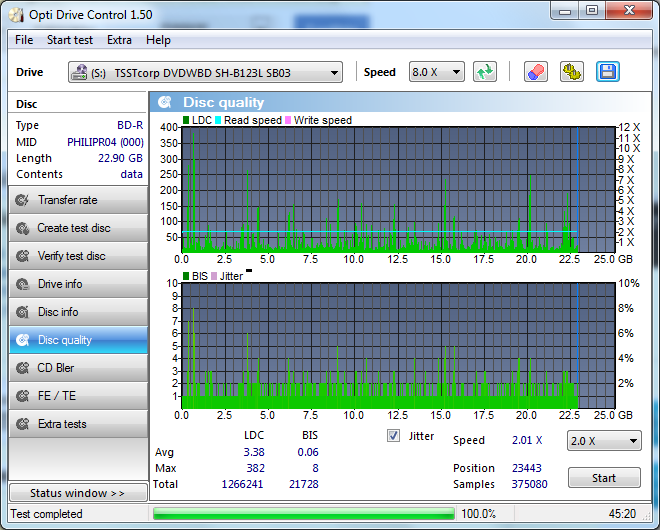Screen dimensions: 660x530
Task: Click the CD Bler sidebar icon
Action: pos(22,368)
